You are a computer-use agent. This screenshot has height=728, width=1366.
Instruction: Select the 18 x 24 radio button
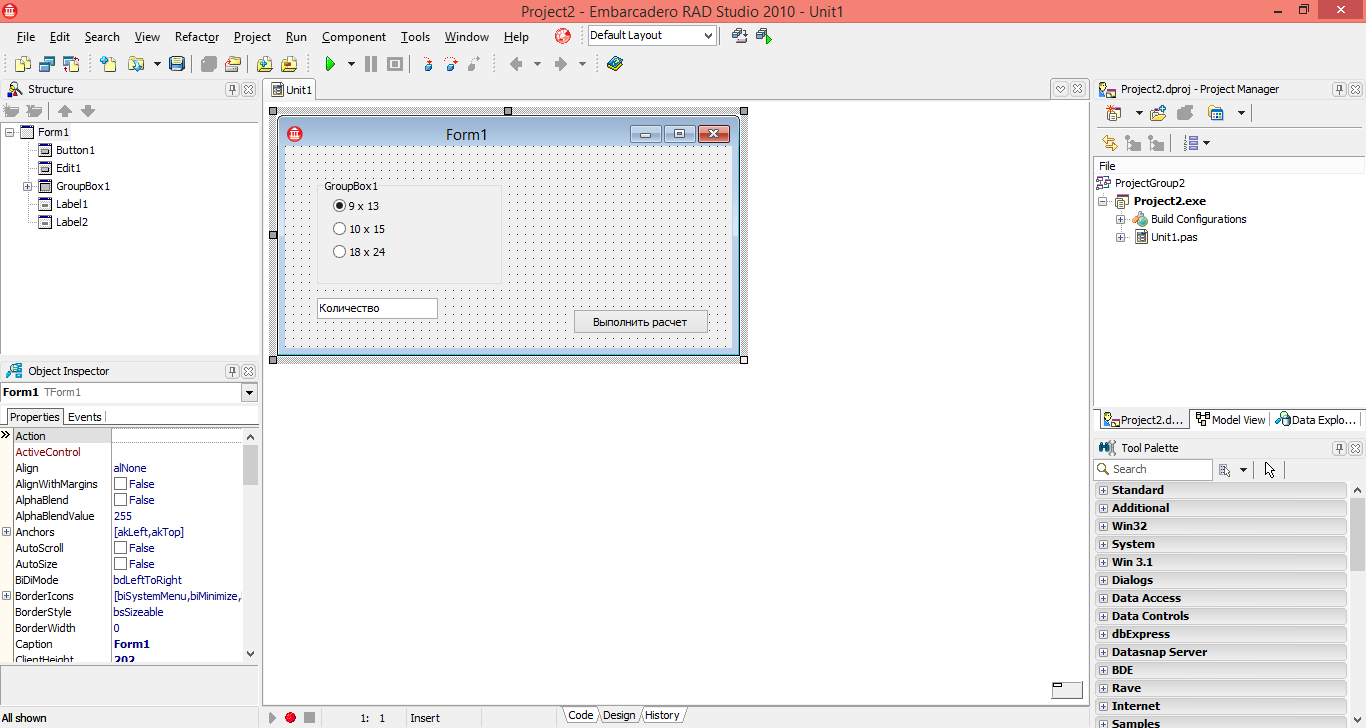[340, 252]
